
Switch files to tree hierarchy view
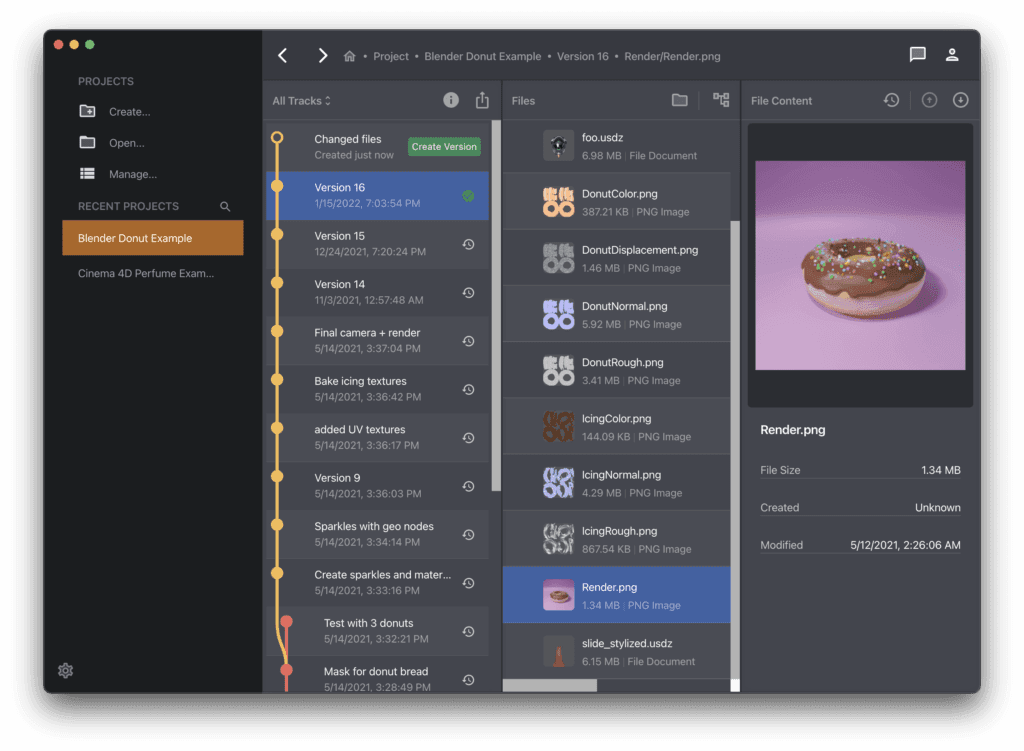pos(721,100)
